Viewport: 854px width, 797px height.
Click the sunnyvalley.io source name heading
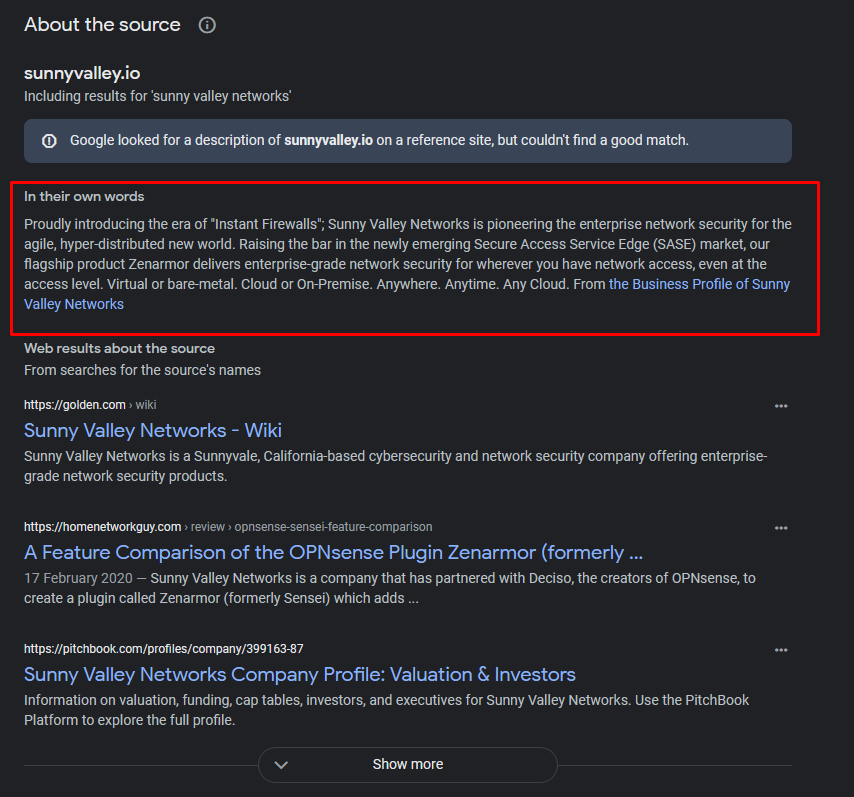(x=82, y=73)
